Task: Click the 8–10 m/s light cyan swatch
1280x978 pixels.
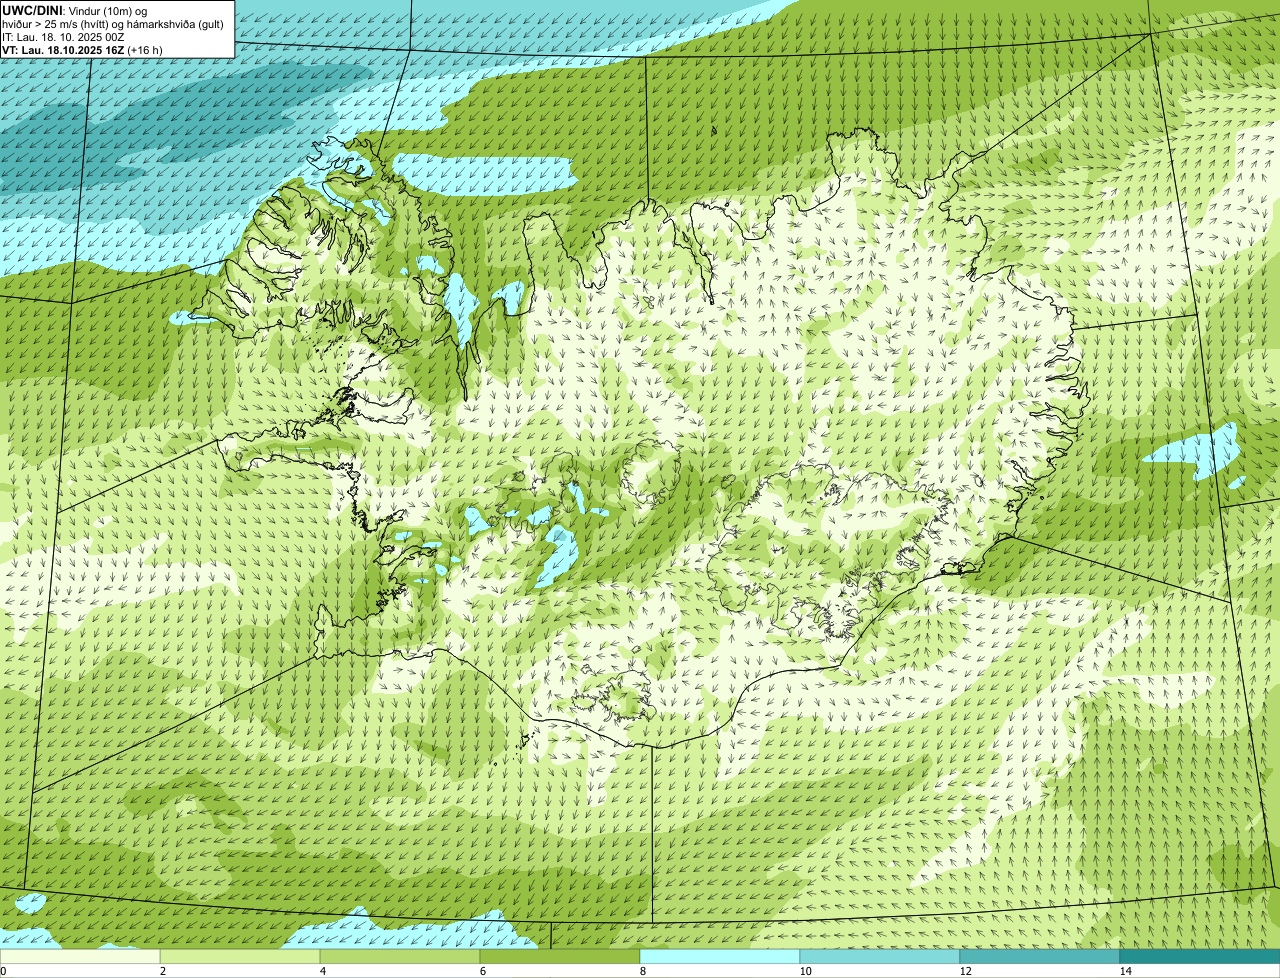Action: tap(720, 956)
